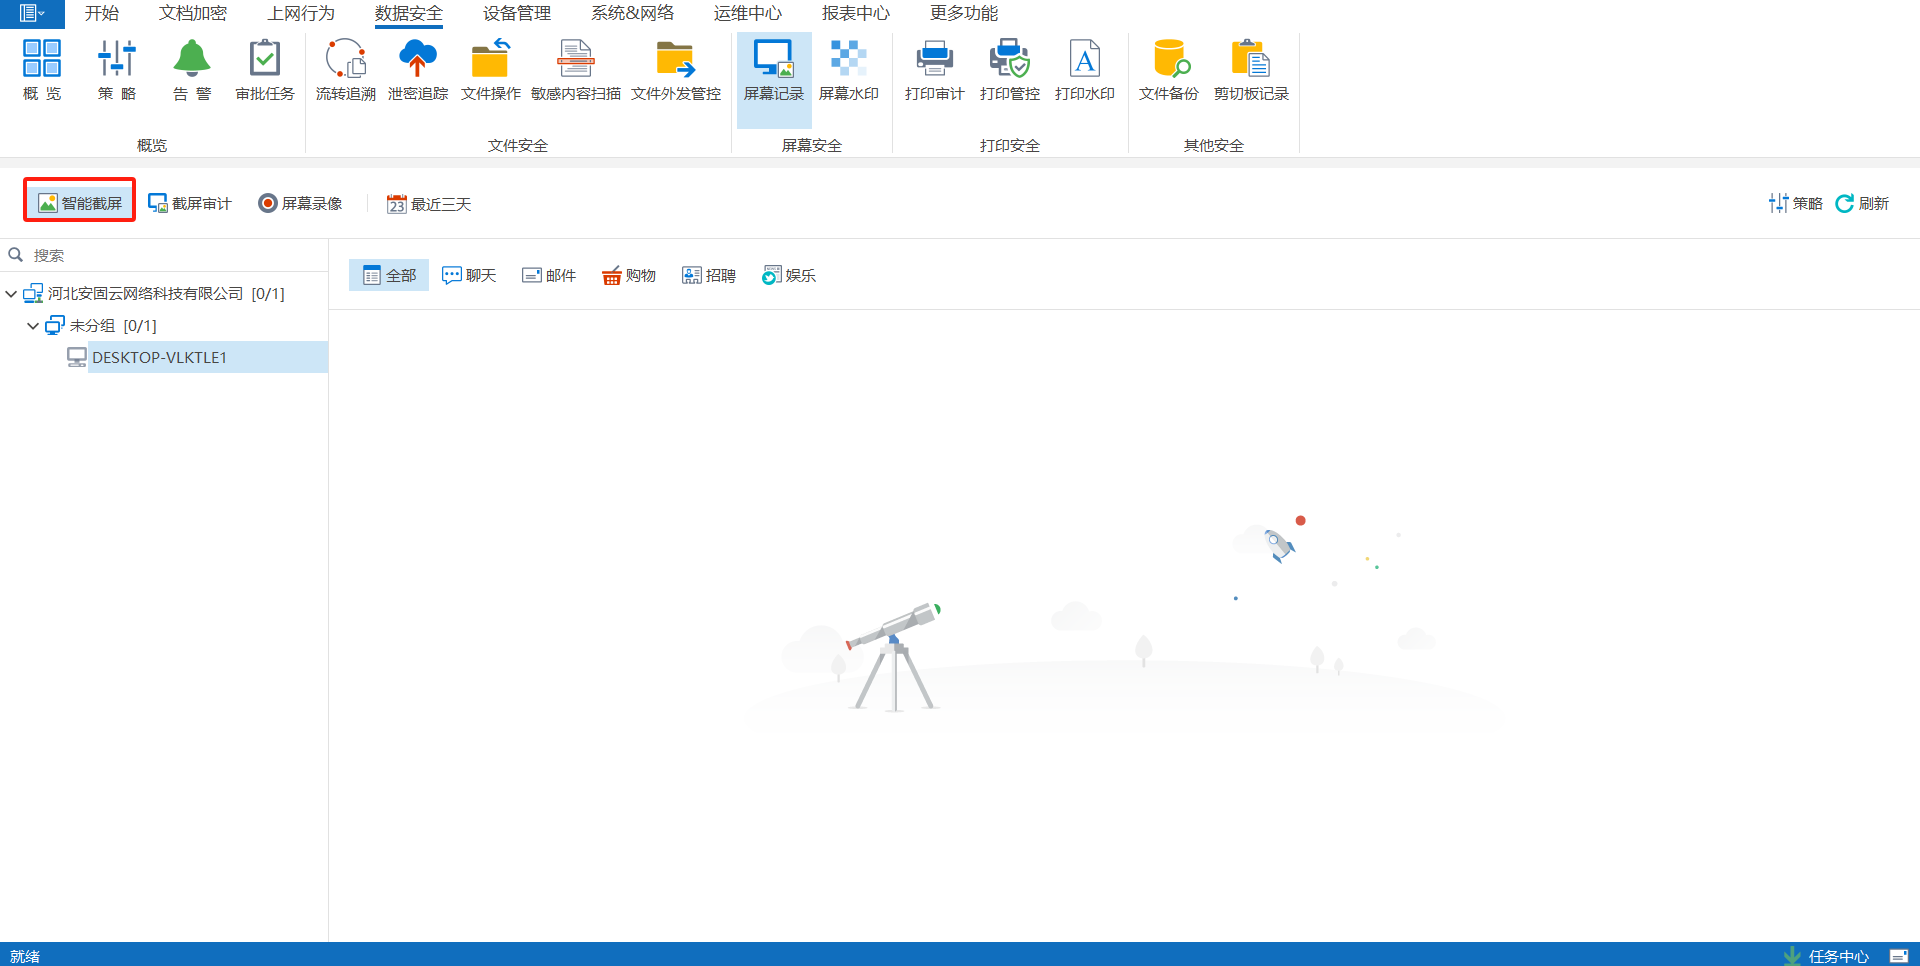Filter by 购物 shopping category

[x=629, y=275]
